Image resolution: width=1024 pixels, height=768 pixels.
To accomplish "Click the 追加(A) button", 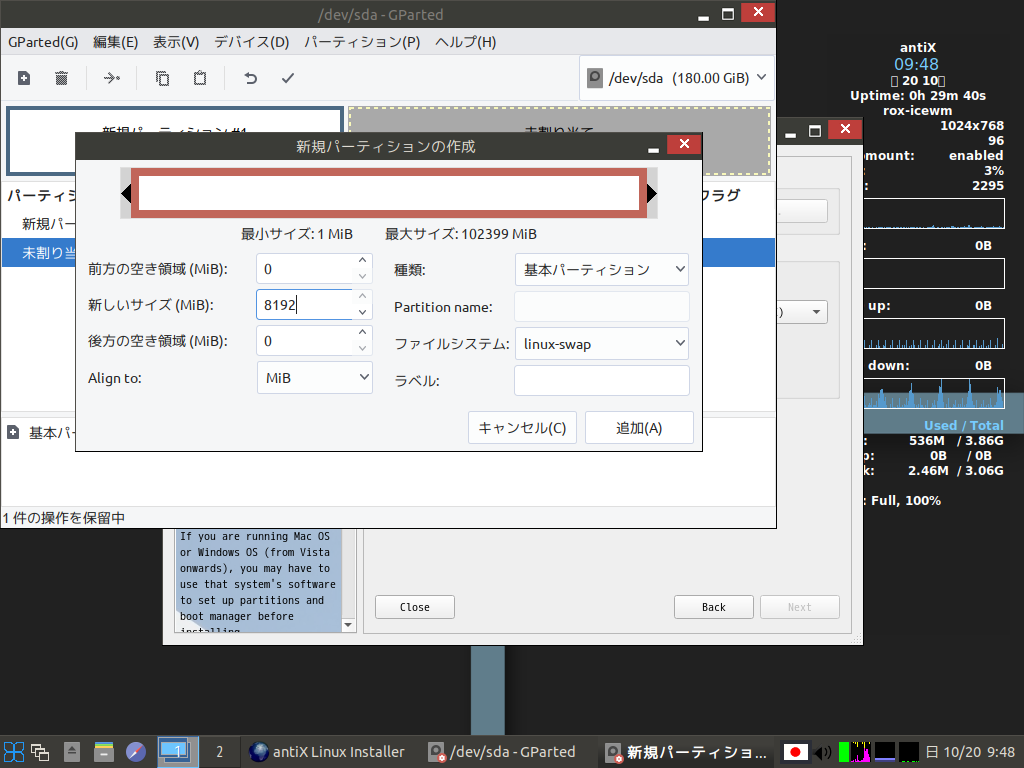I will coord(639,428).
